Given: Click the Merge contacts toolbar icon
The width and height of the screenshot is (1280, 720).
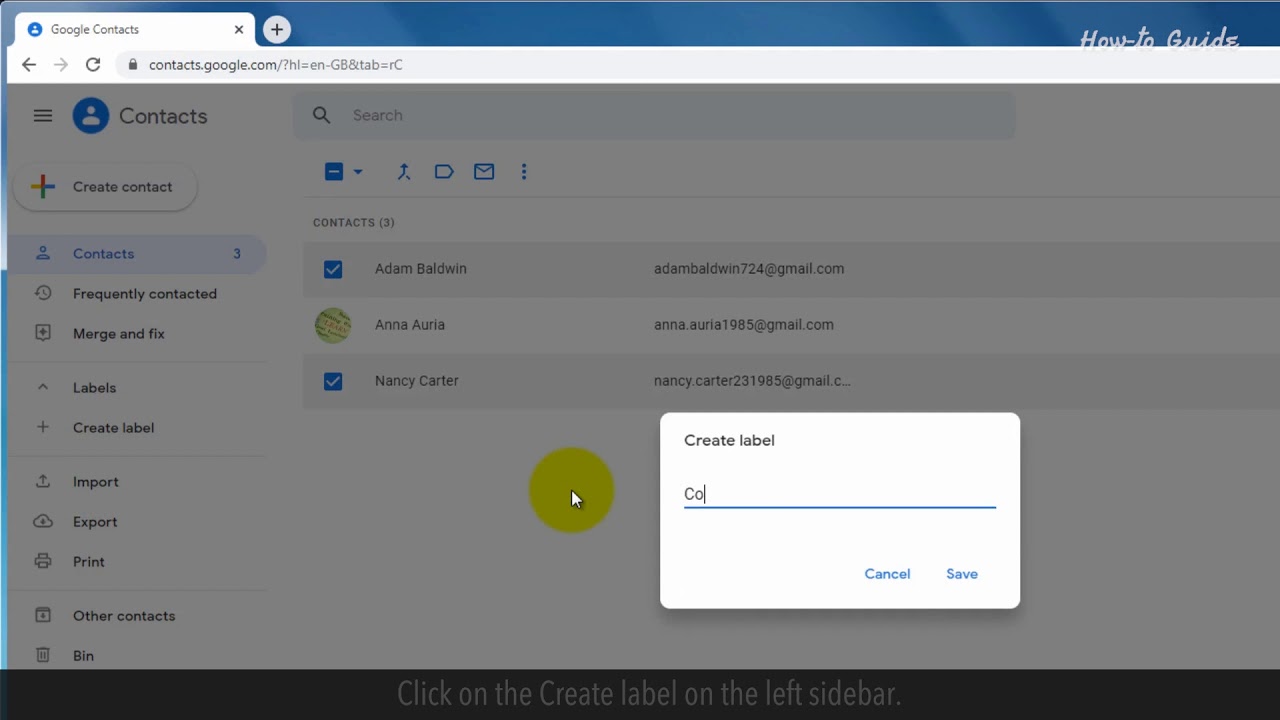Looking at the screenshot, I should 404,172.
